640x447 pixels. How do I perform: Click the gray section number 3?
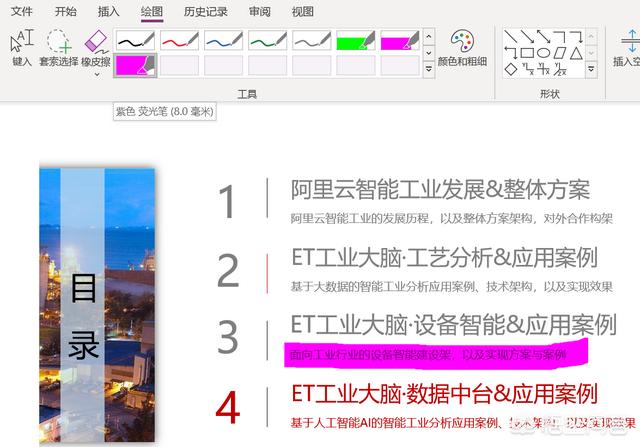coord(227,336)
